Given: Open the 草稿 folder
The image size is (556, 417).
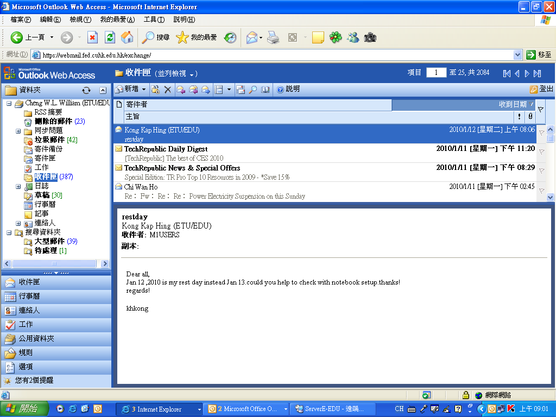Looking at the screenshot, I should (x=43, y=195).
